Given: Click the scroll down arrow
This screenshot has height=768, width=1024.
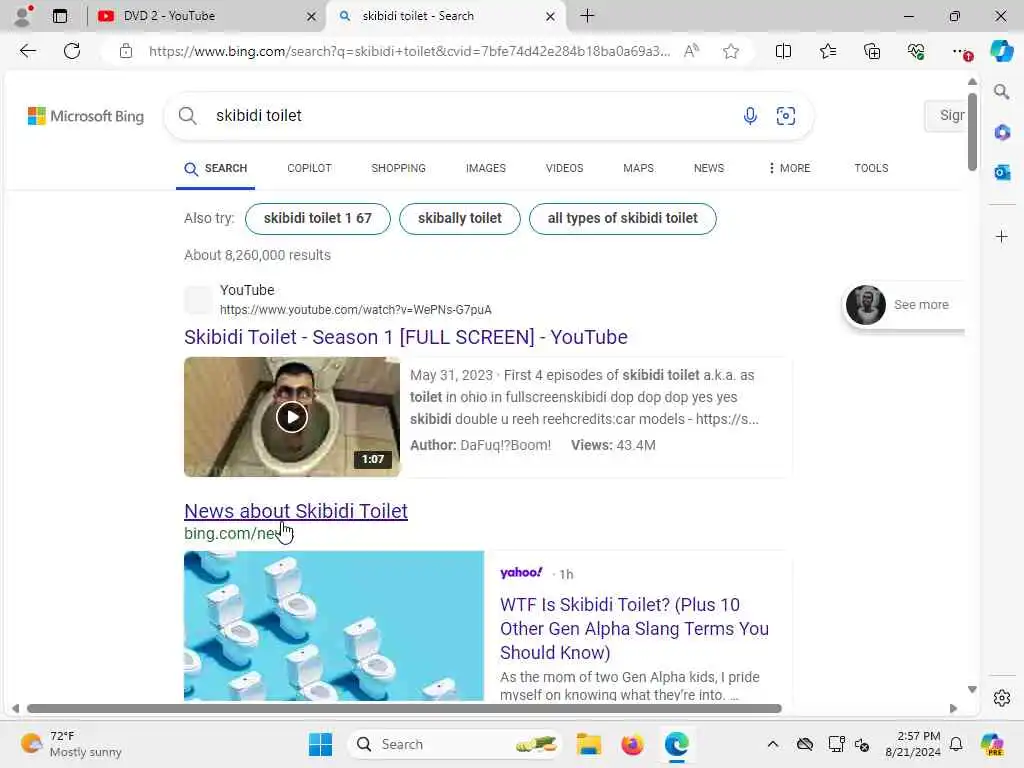Looking at the screenshot, I should click(972, 690).
